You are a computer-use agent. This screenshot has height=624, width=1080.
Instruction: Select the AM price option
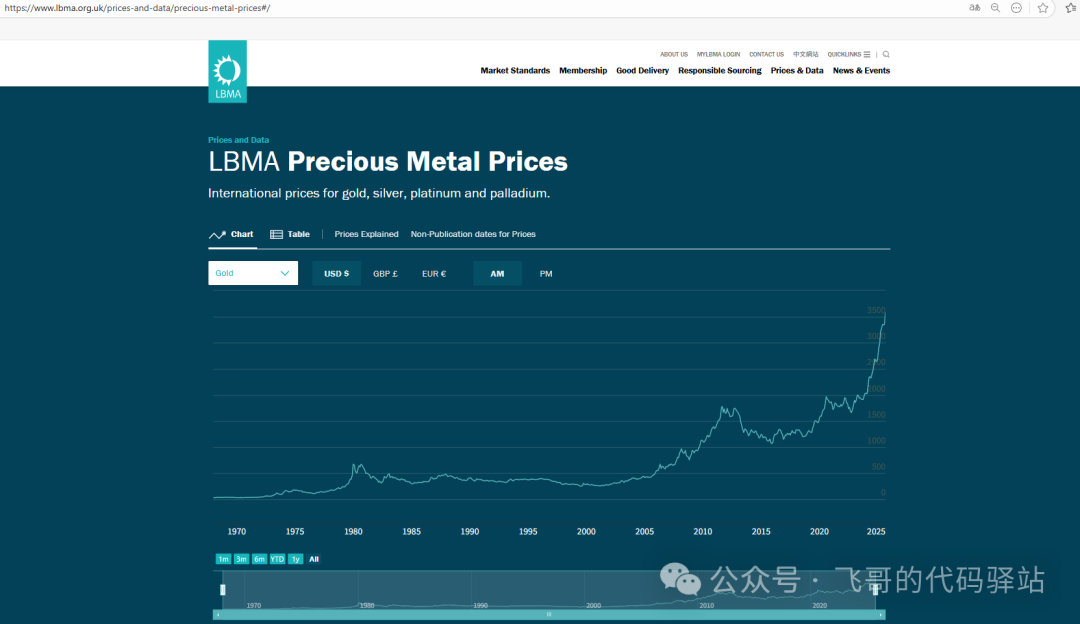click(x=497, y=273)
